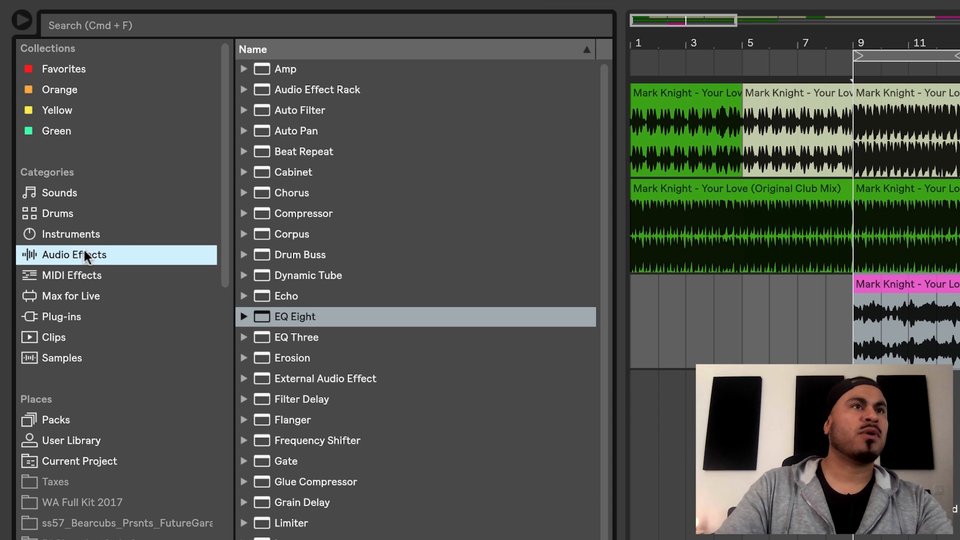Select the Your Love (Original Club Mix) clip
Viewport: 960px width, 540px height.
(x=741, y=226)
